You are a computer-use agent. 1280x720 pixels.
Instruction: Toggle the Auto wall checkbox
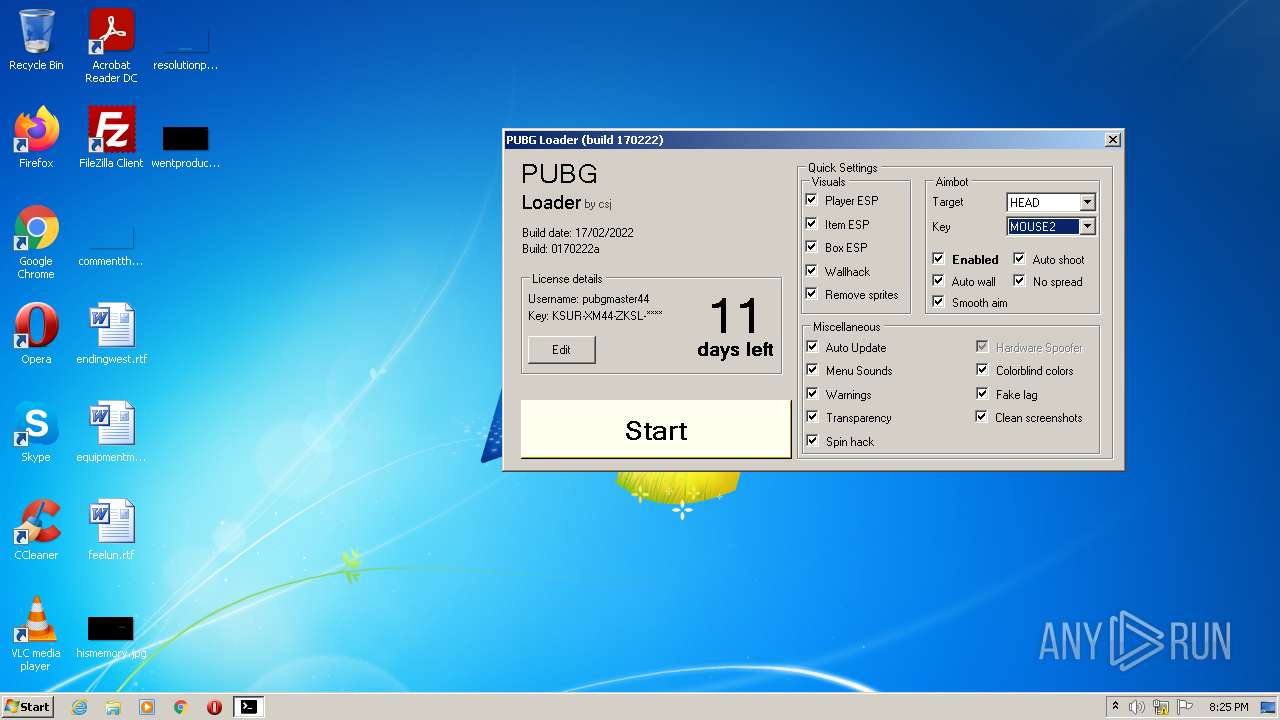click(x=938, y=281)
